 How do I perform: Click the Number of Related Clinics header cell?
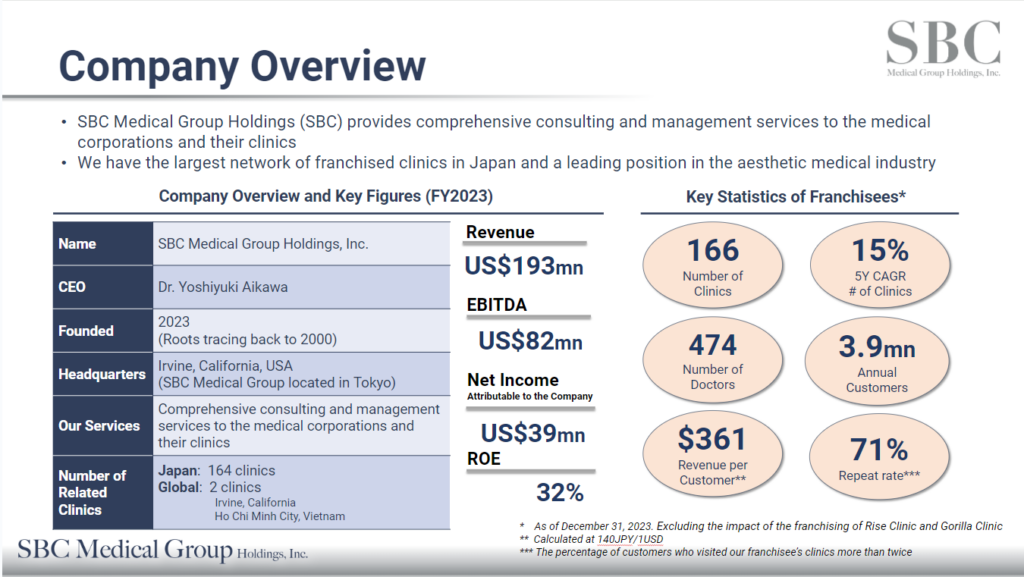point(102,492)
